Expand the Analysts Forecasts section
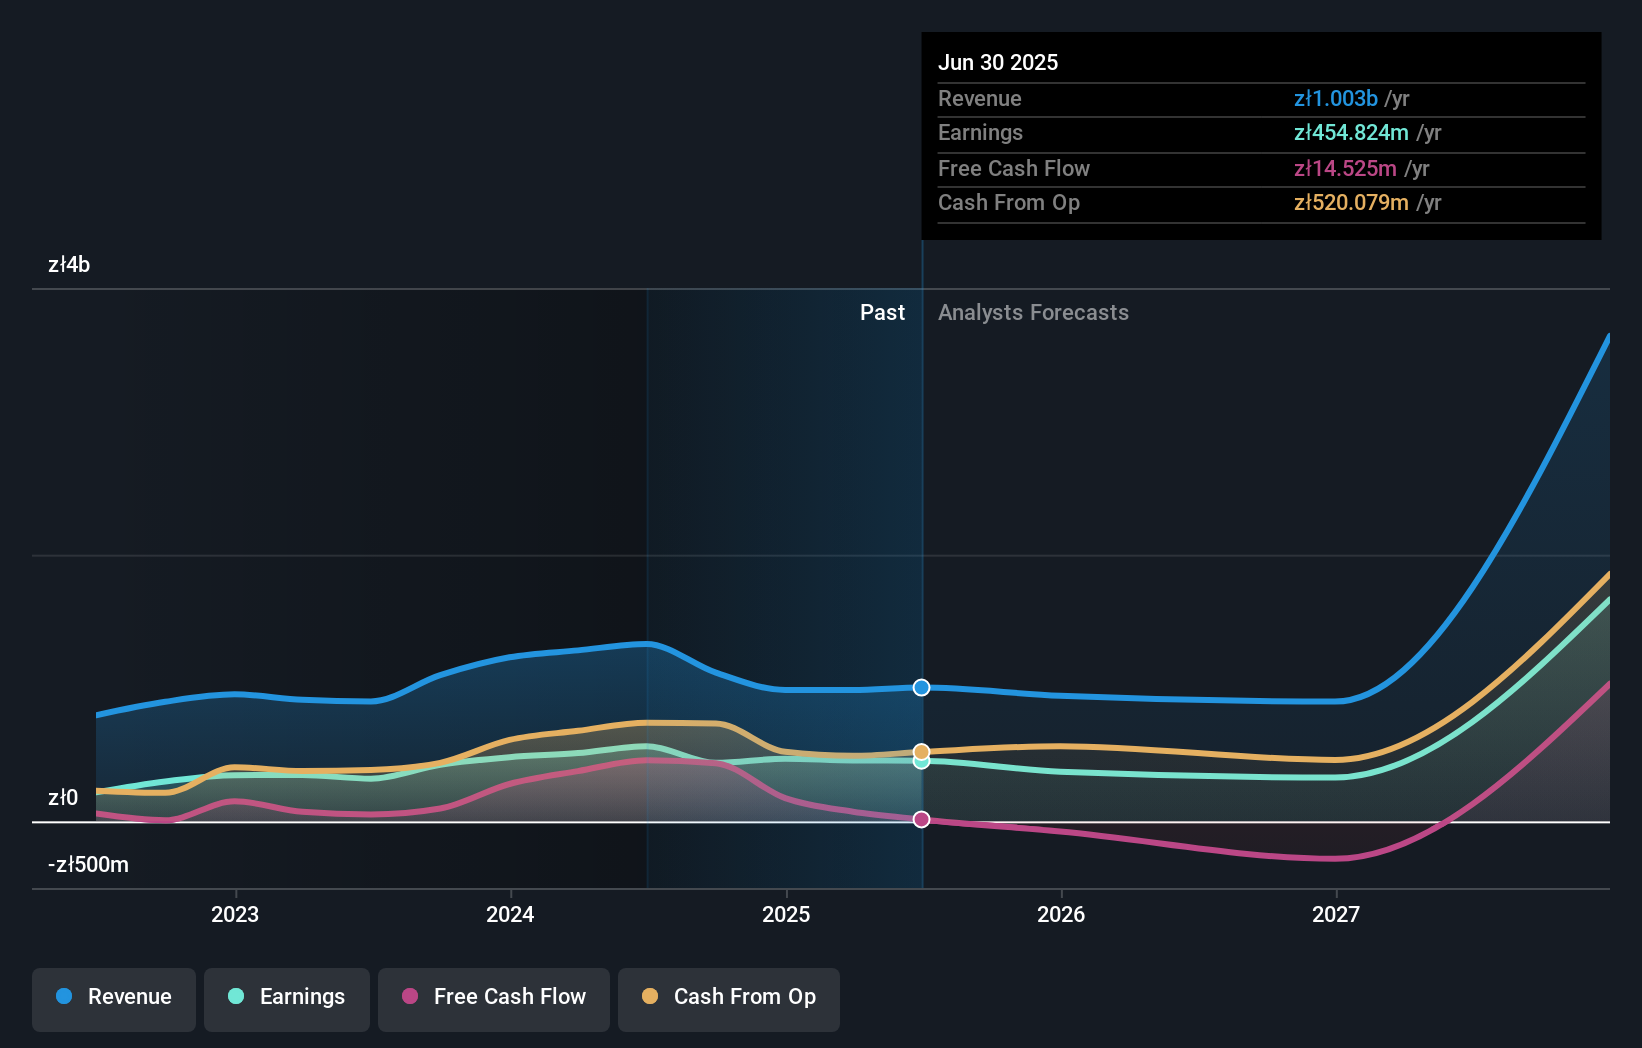Image resolution: width=1642 pixels, height=1048 pixels. click(x=1033, y=313)
